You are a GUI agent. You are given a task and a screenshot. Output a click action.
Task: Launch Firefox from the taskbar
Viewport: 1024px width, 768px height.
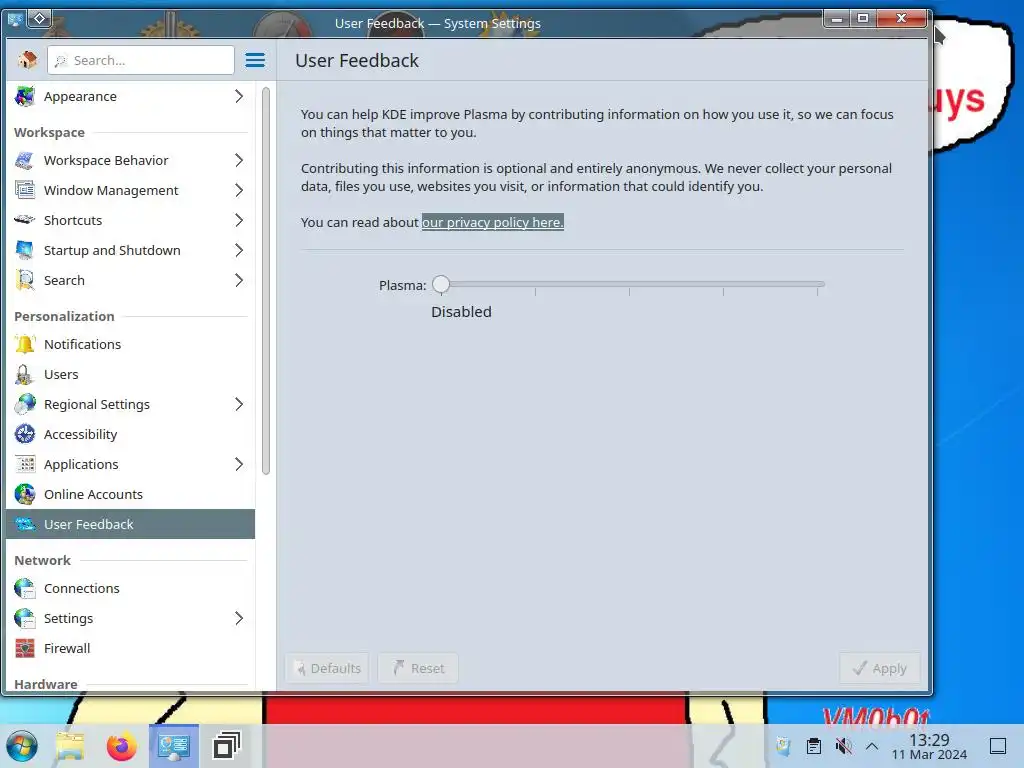121,746
